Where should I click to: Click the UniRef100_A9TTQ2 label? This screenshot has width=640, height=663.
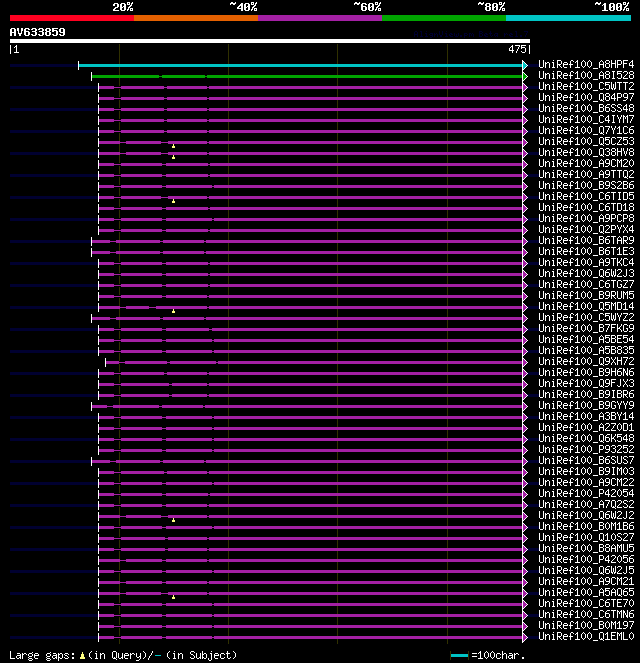(x=586, y=174)
